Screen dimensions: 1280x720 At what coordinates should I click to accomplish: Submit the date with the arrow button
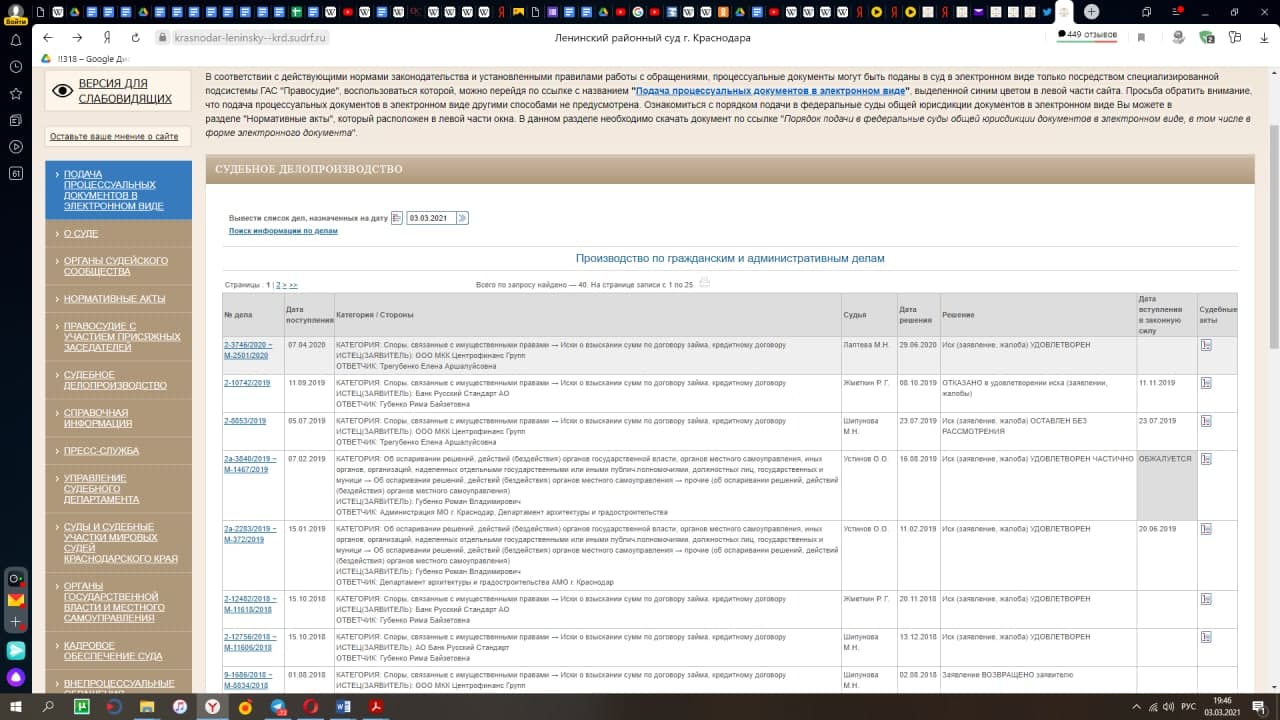[x=462, y=218]
